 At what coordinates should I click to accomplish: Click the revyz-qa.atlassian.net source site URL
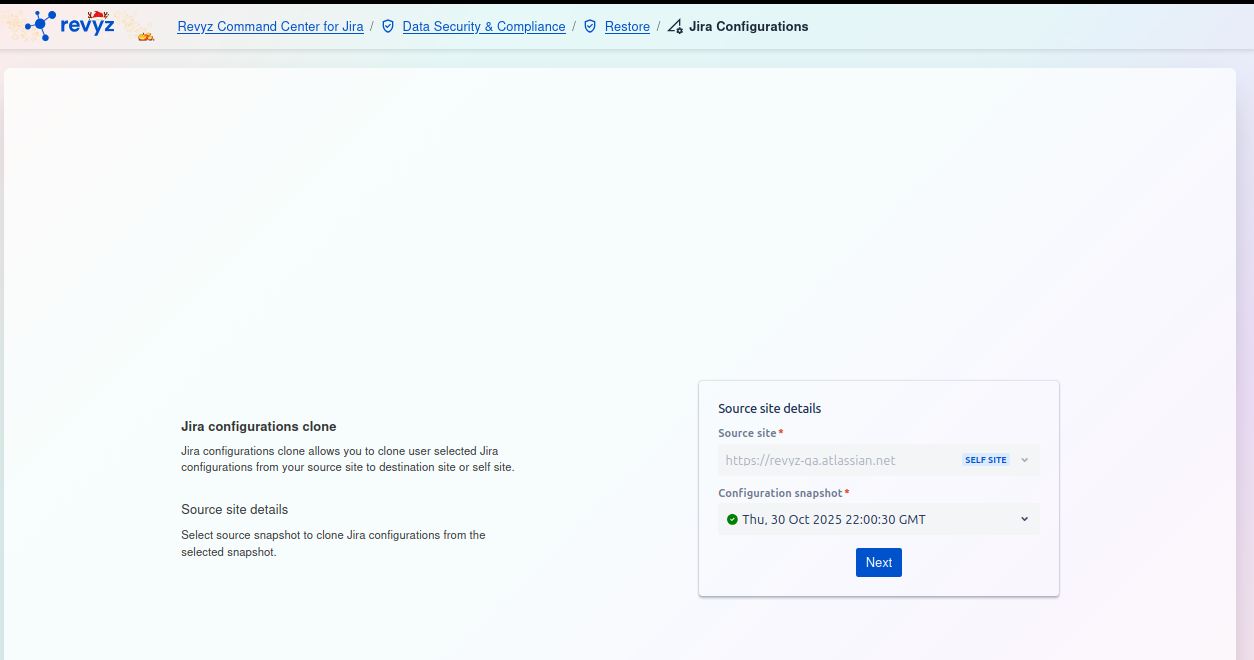click(x=810, y=461)
